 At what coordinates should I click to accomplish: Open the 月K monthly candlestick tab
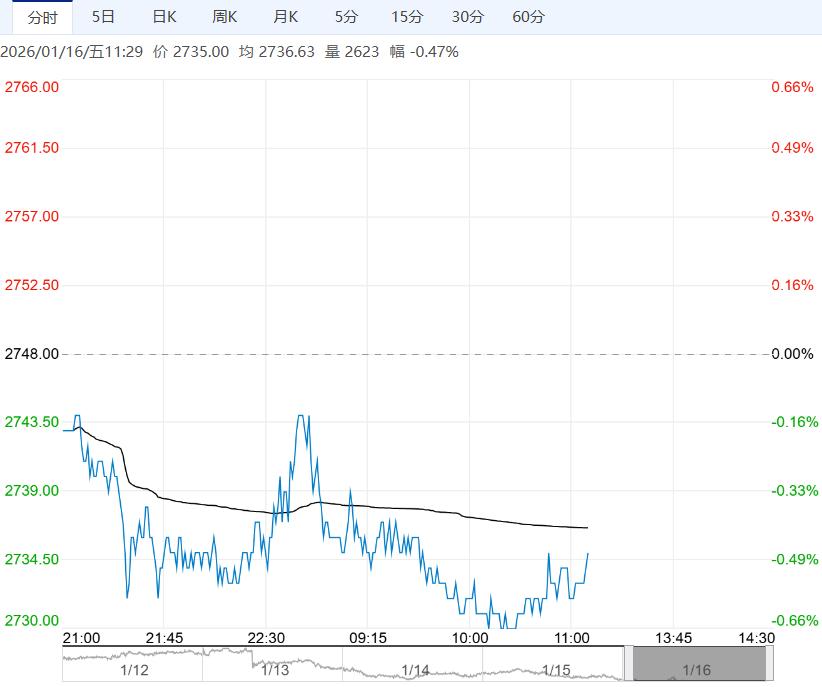[286, 17]
